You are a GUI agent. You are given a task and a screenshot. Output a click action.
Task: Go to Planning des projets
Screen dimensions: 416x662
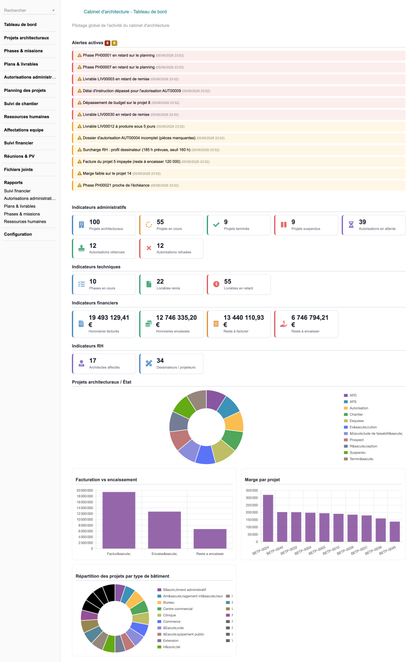(x=25, y=90)
